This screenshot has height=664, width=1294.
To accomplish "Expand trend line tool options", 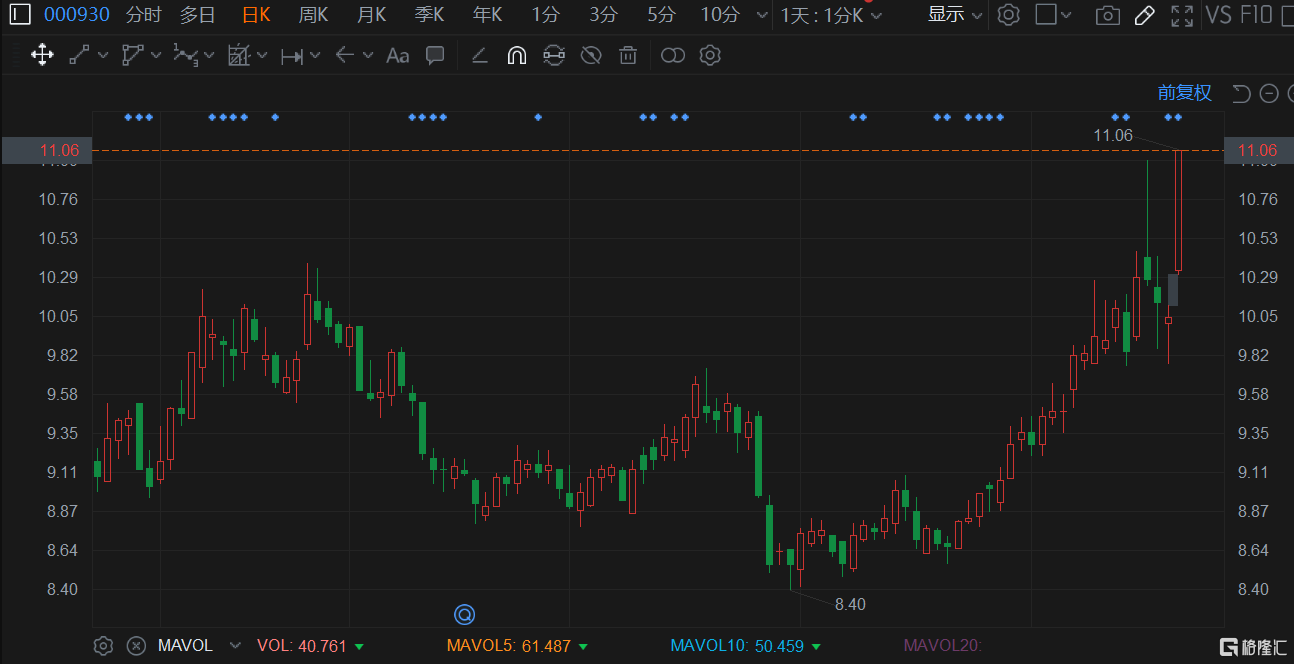I will click(x=102, y=56).
